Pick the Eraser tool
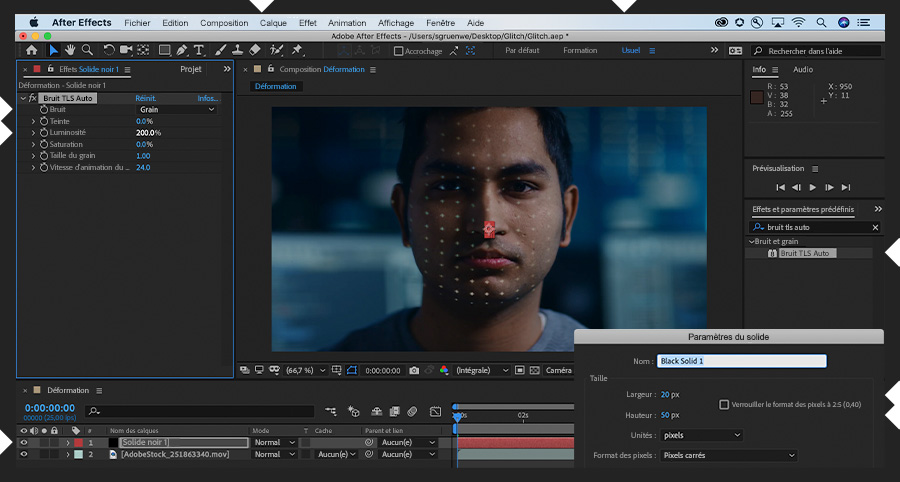Screen dimensions: 900x482 point(254,50)
